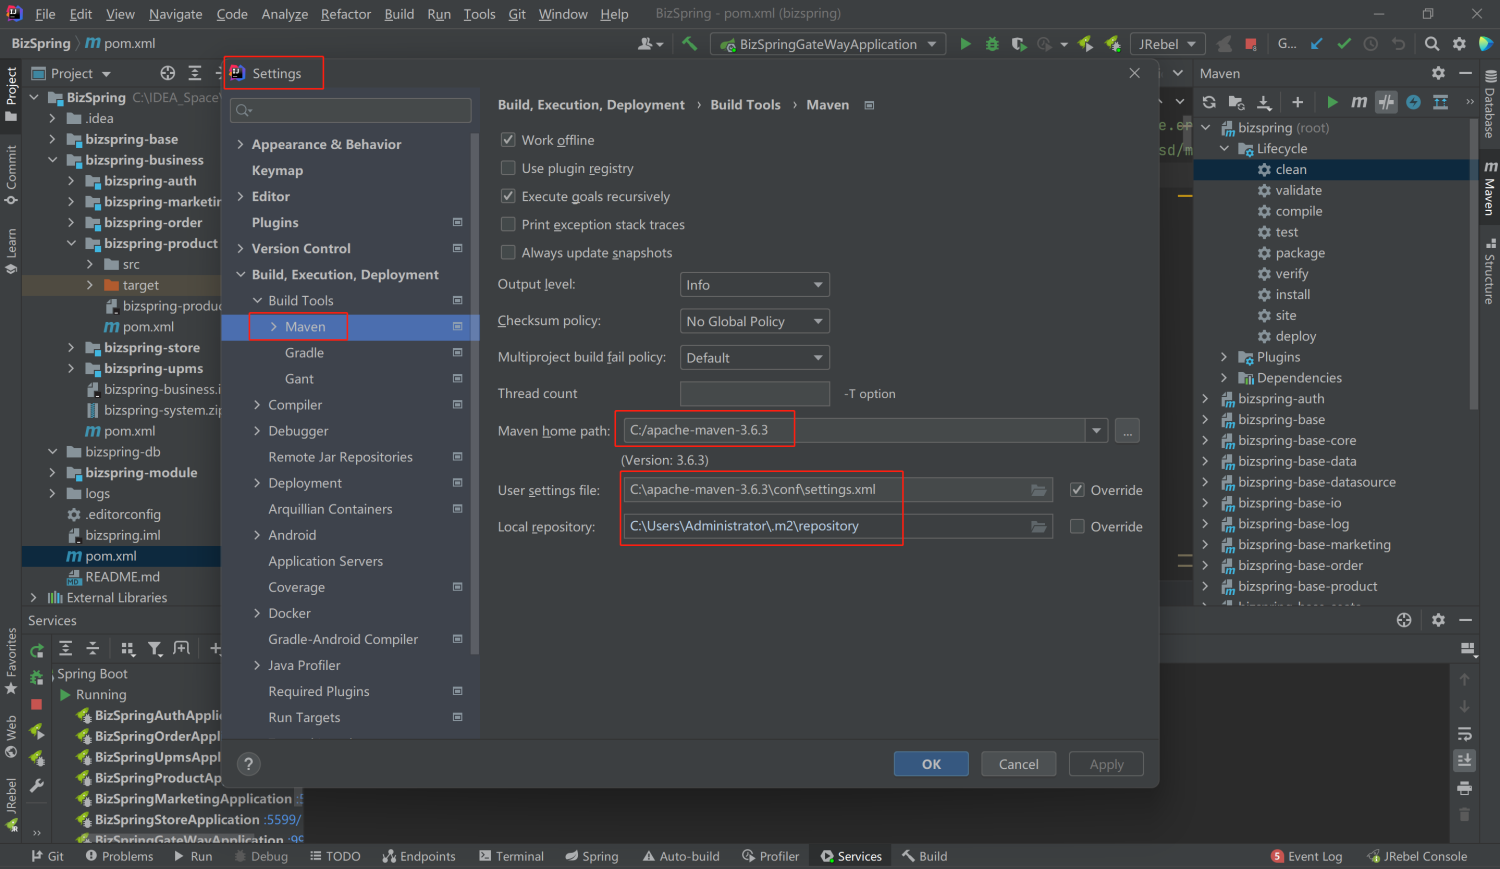Open the Endpoints tool window tab

click(419, 856)
